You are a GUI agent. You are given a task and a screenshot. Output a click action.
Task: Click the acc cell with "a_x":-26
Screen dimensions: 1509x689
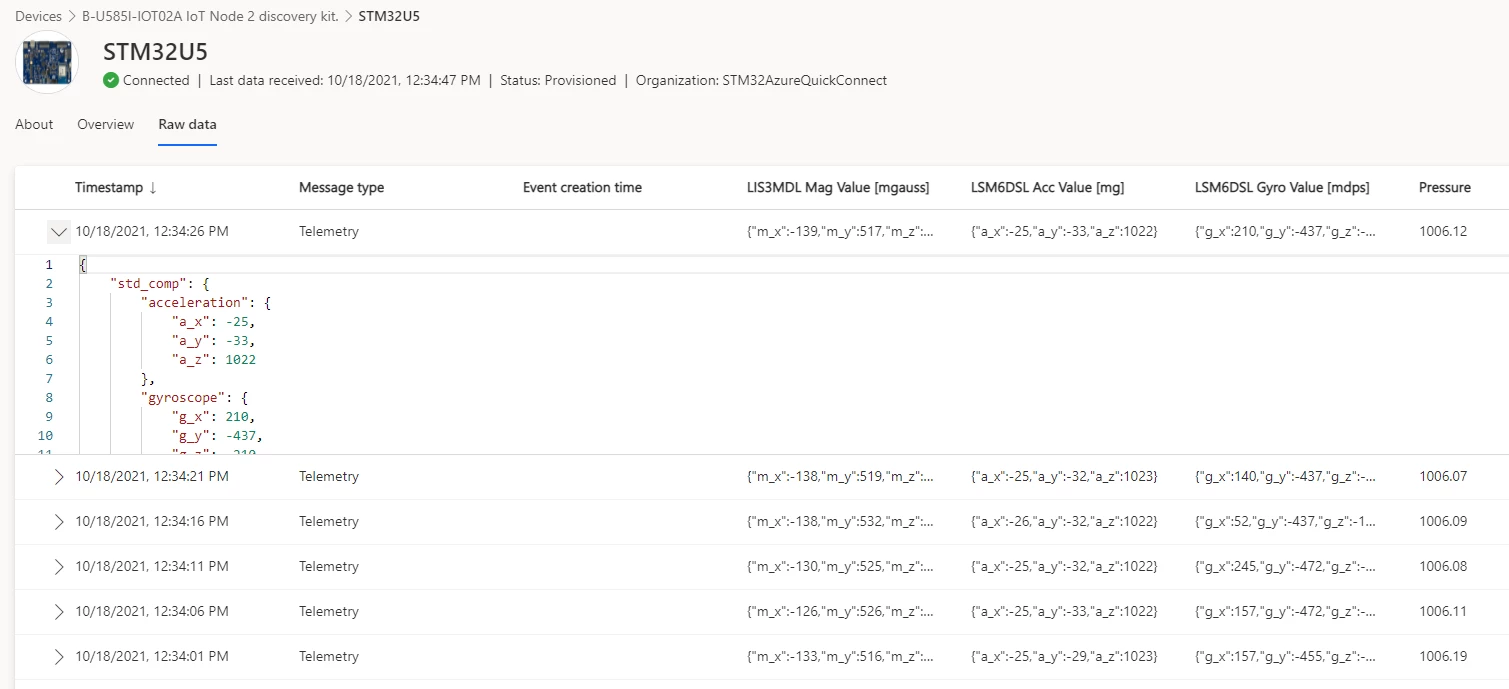click(1064, 522)
